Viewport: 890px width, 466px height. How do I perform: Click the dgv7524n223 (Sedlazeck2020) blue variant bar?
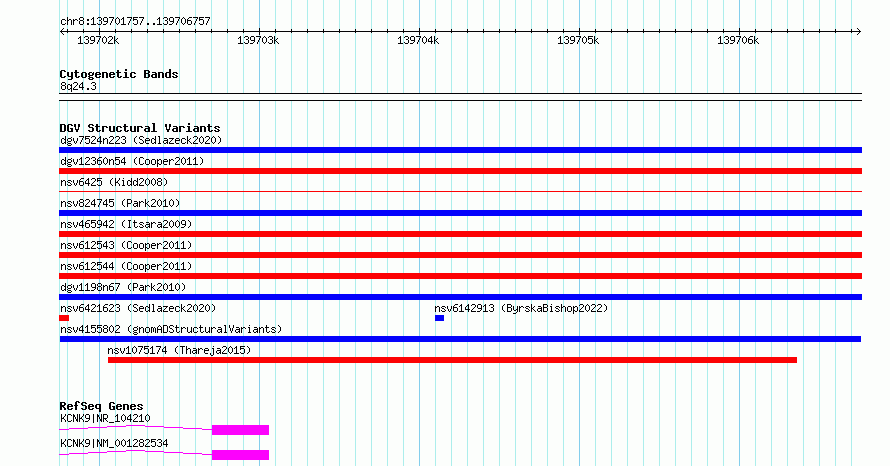coord(460,150)
